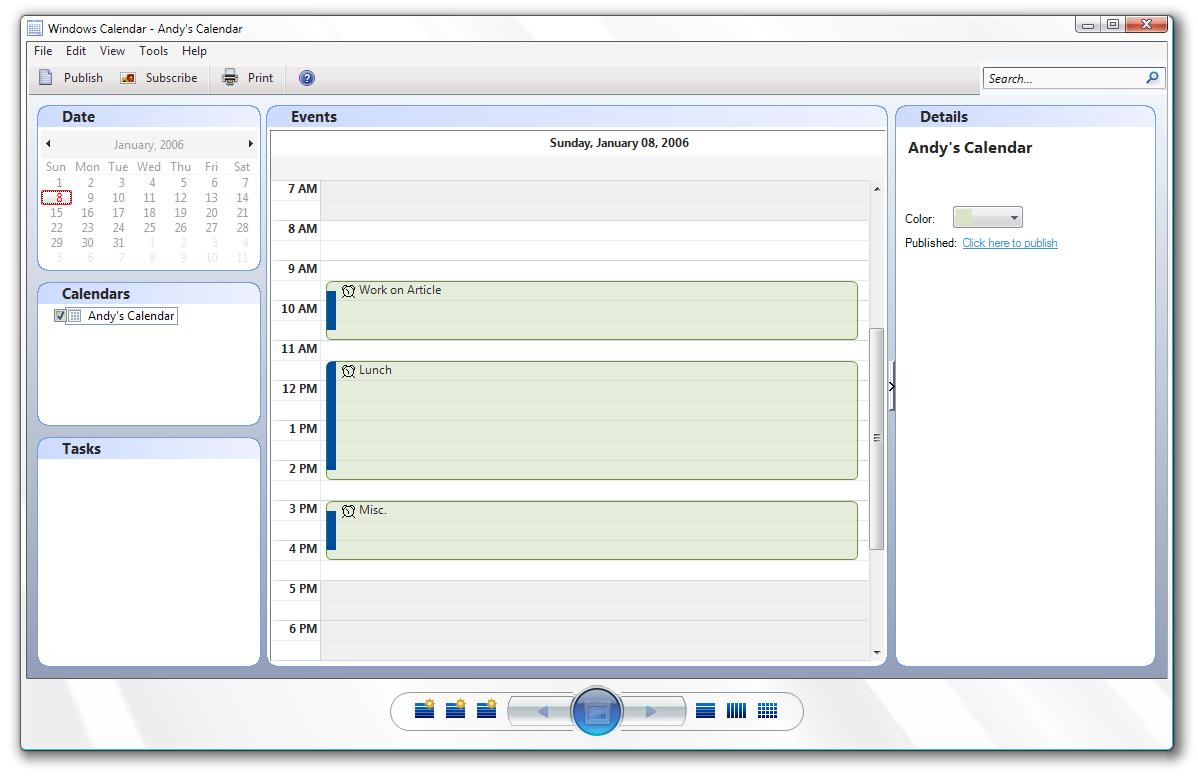
Task: Click the leftmost starred new-item icon
Action: 425,710
